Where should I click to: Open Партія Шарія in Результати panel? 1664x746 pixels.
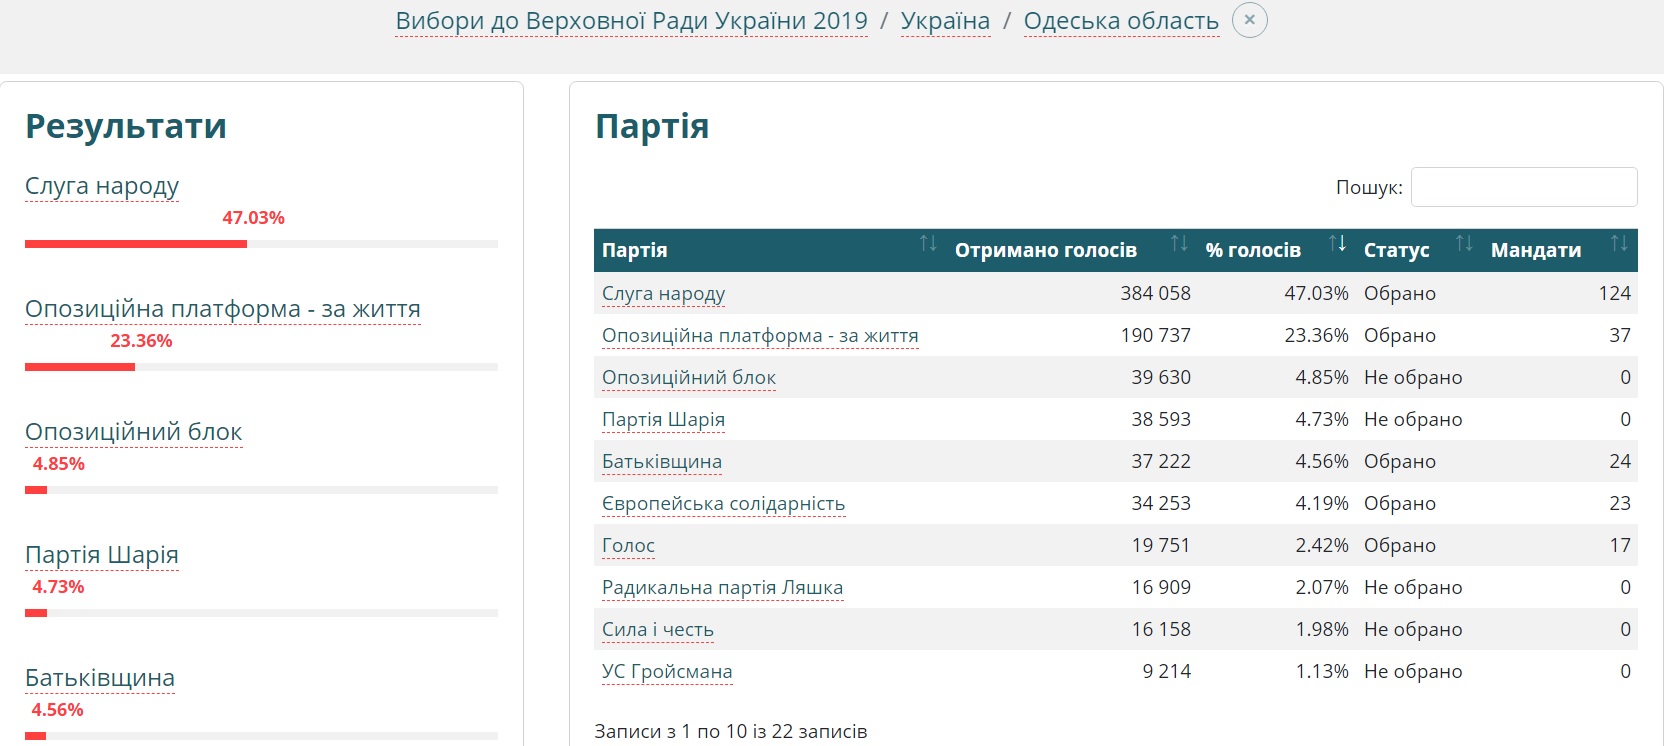(x=102, y=555)
